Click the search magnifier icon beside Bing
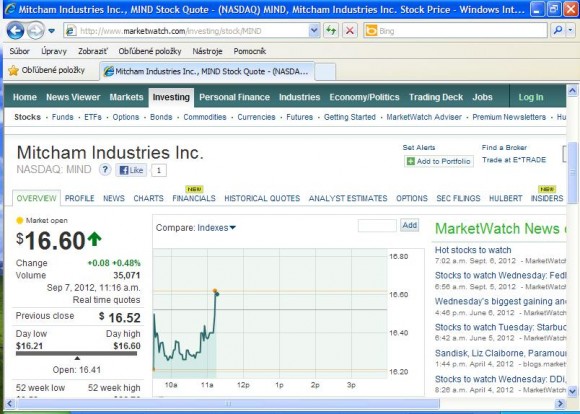This screenshot has height=414, width=580. pyautogui.click(x=558, y=31)
